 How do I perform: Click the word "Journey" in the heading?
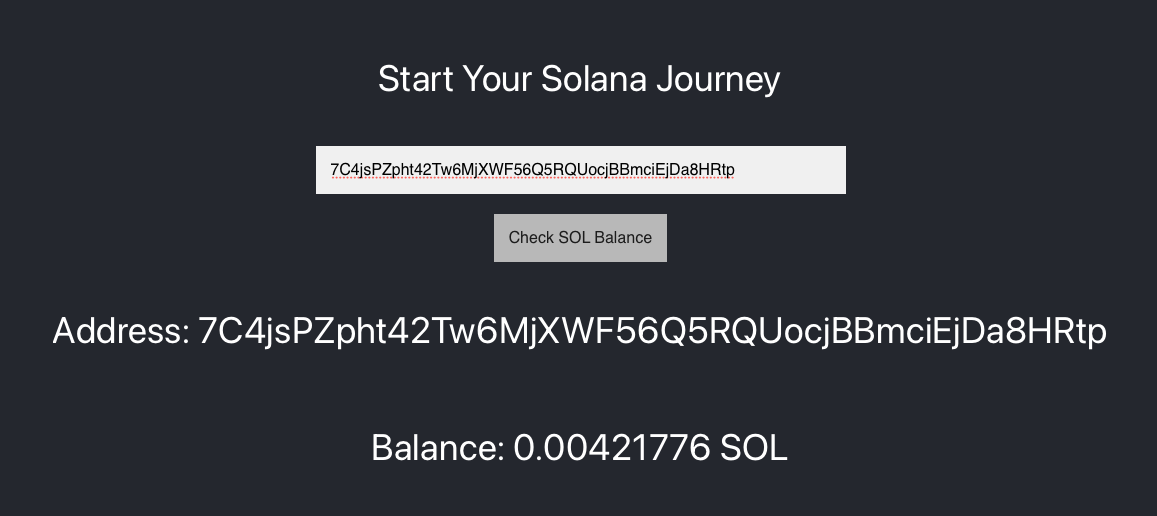[x=718, y=80]
